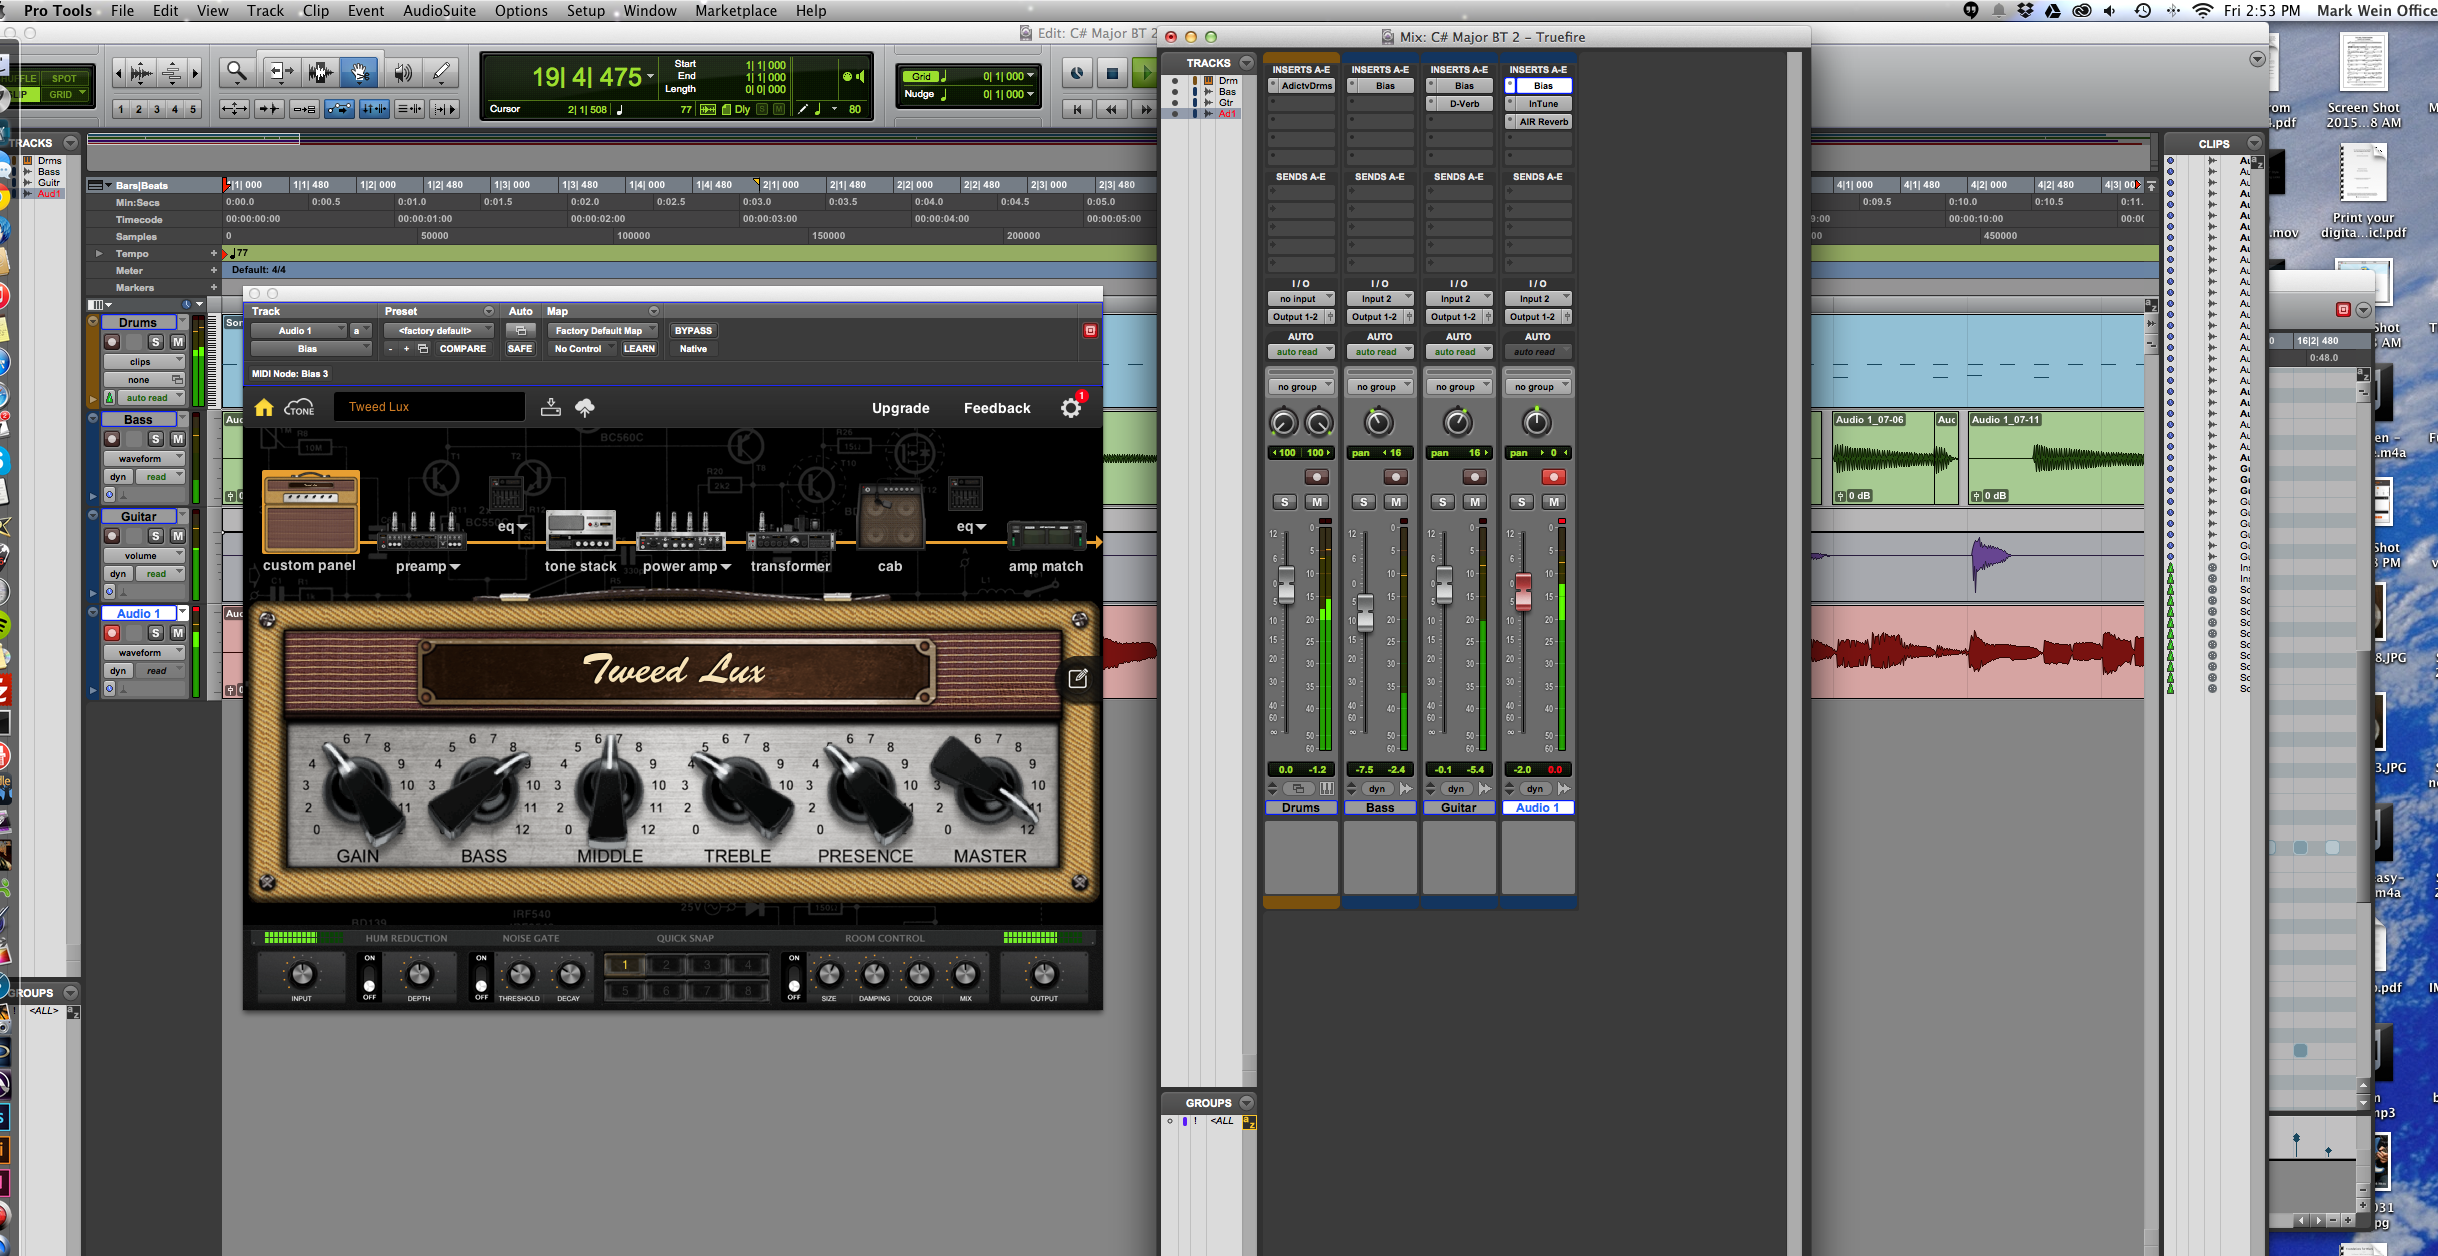Select Quick Snap slot 1
Image resolution: width=2438 pixels, height=1256 pixels.
(x=624, y=965)
